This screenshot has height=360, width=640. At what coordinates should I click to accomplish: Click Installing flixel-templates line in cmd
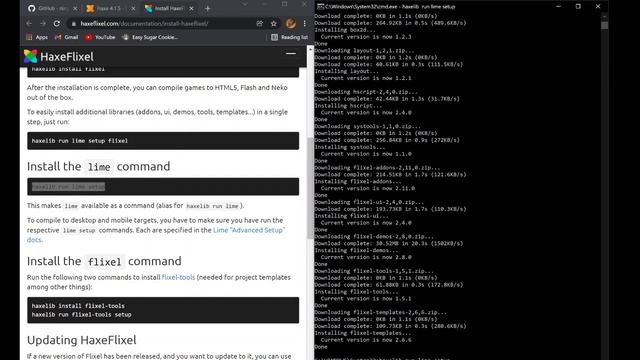point(363,333)
